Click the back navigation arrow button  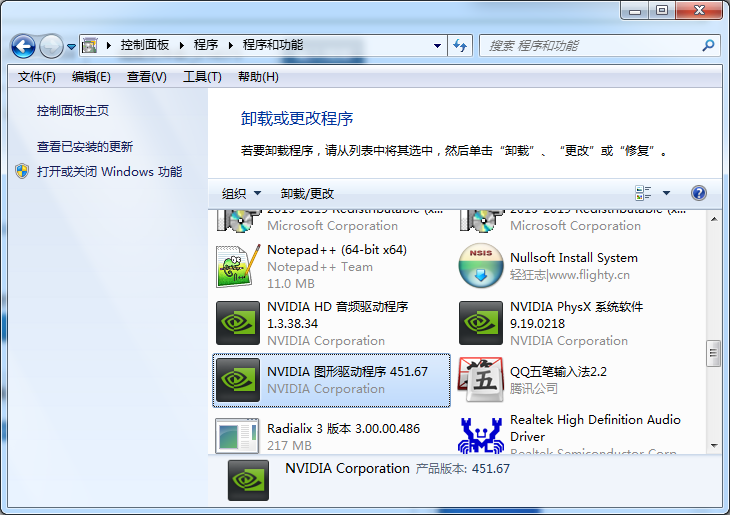(24, 45)
